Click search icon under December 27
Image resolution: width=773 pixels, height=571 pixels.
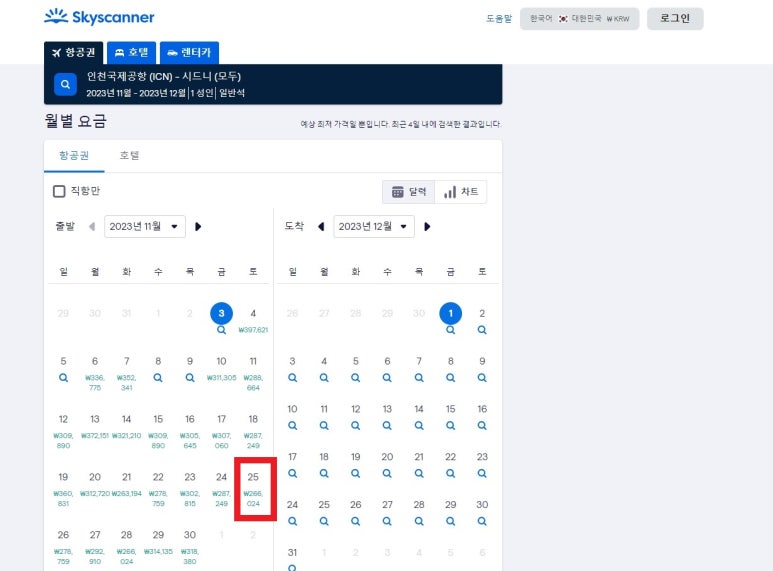click(x=387, y=521)
